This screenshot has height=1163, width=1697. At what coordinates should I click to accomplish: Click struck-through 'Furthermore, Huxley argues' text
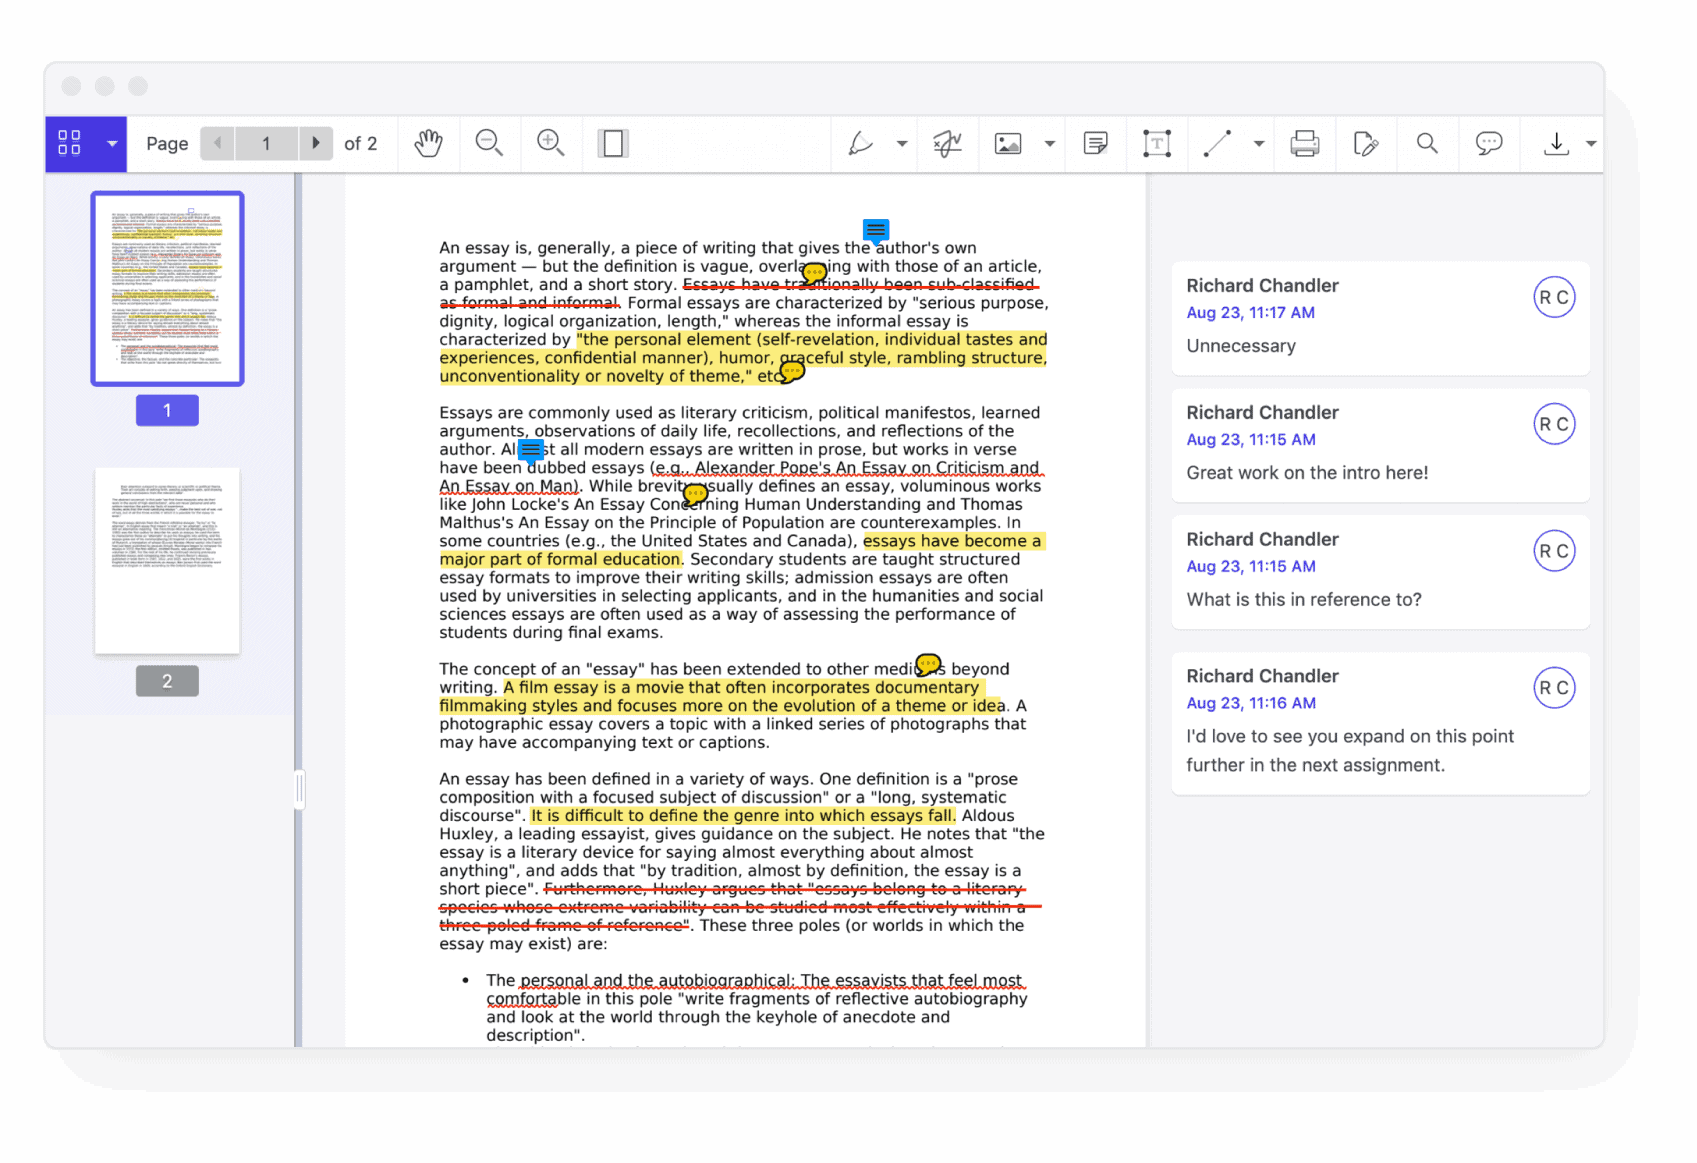point(673,888)
